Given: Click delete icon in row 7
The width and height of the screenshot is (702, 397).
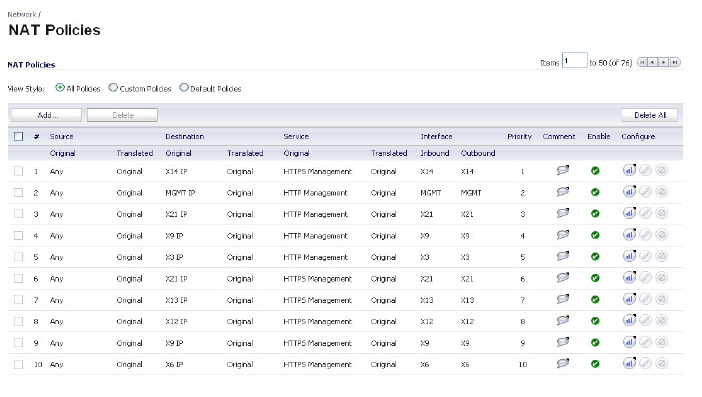Looking at the screenshot, I should (661, 299).
